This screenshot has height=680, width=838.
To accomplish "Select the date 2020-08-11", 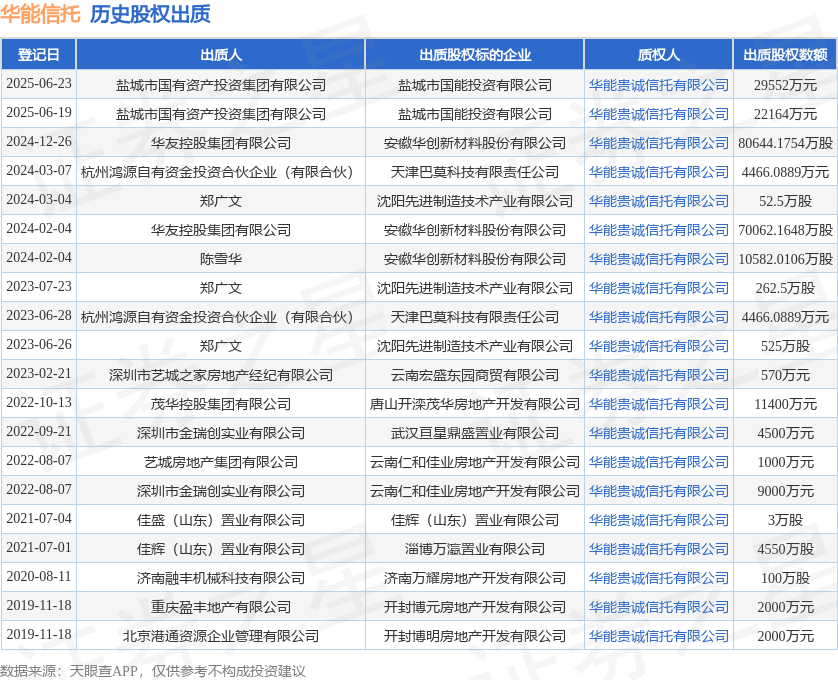I will point(39,576).
